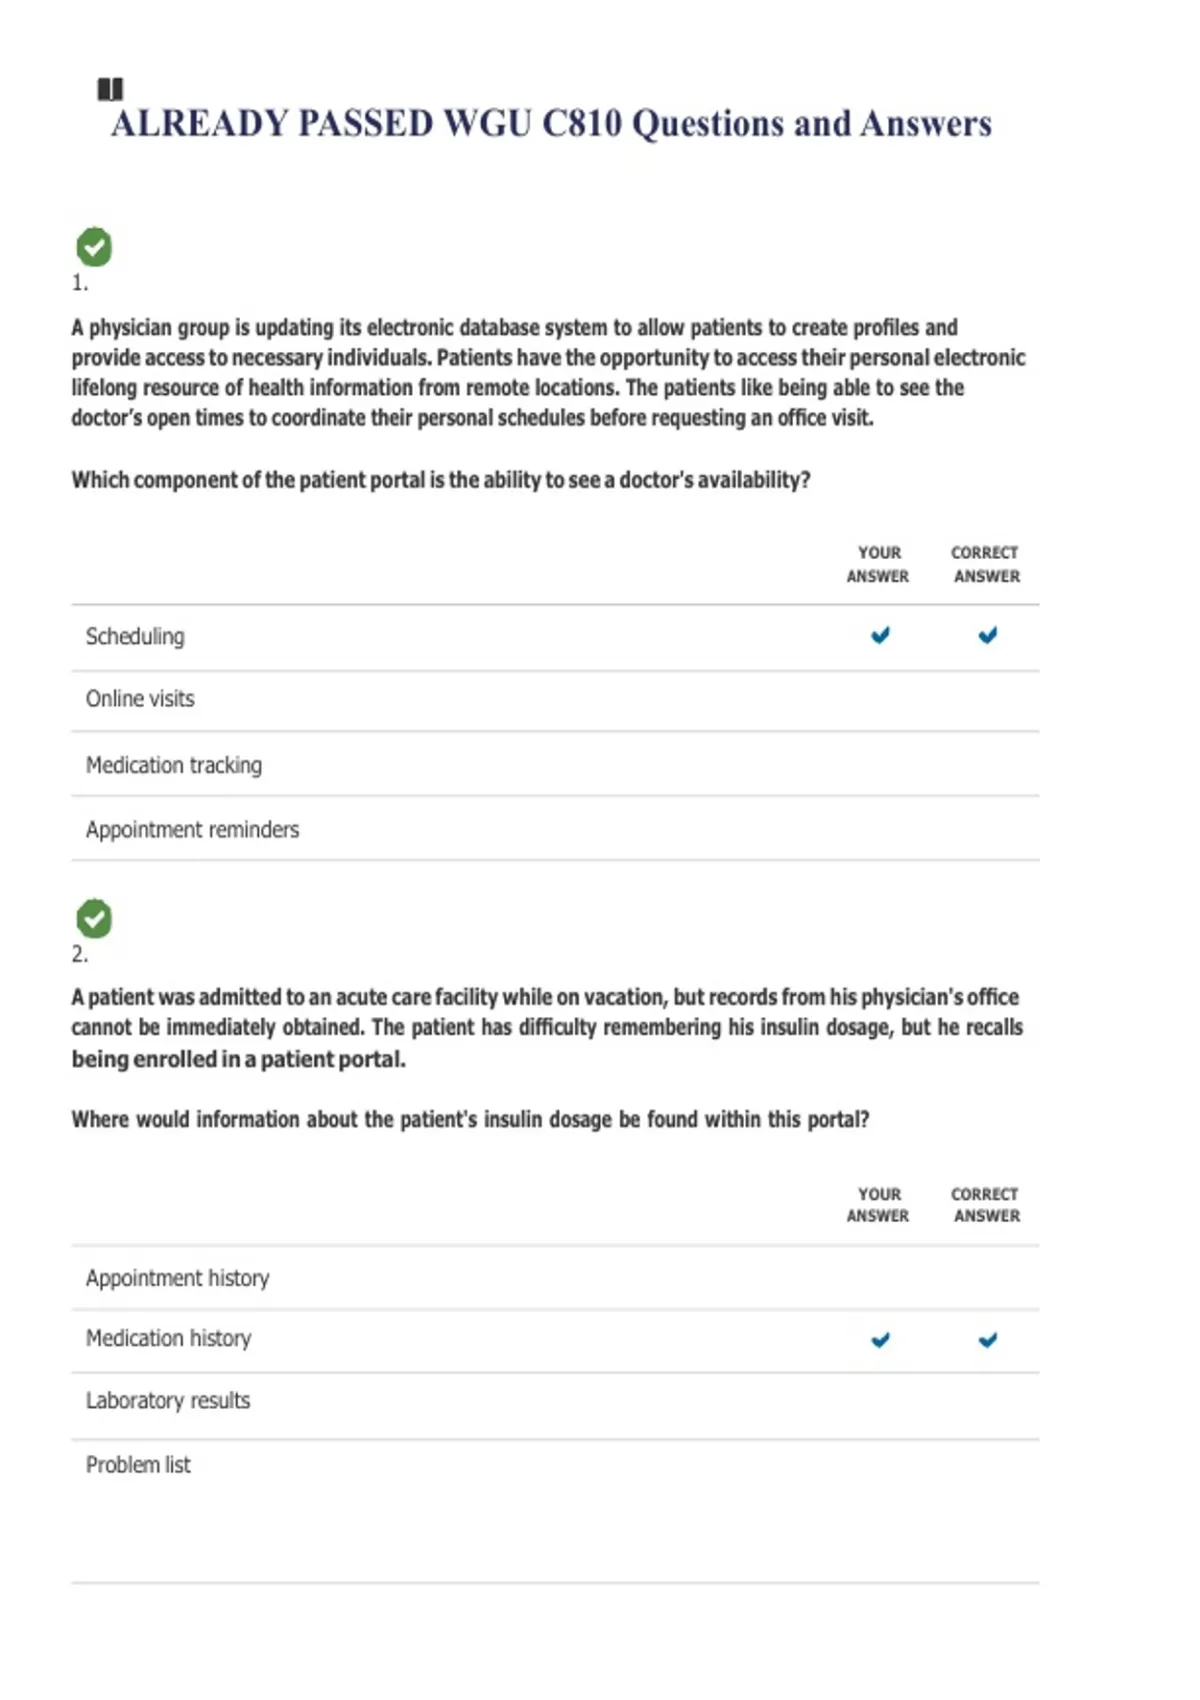
Task: Click the ALREADY PASSED WGU C810 title
Action: click(x=551, y=124)
